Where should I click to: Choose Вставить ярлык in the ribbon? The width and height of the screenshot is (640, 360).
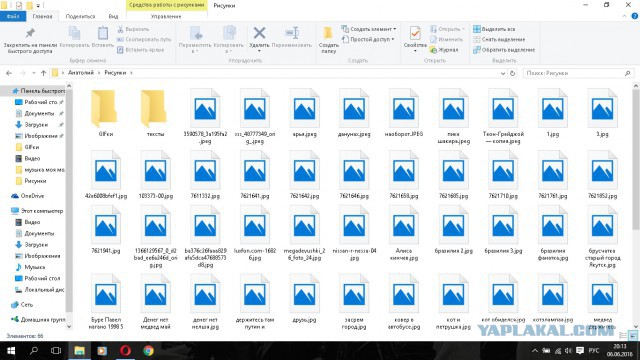tap(140, 50)
